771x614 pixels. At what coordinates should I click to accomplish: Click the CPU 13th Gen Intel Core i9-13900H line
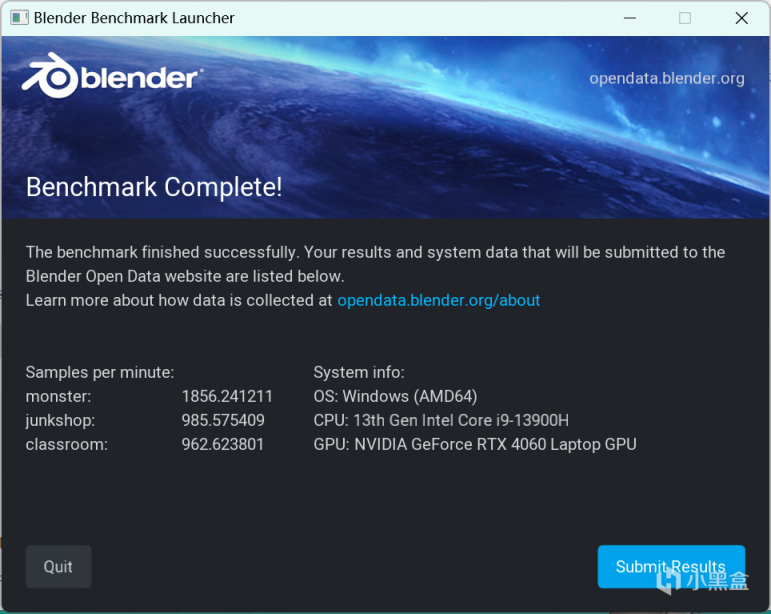pos(441,420)
